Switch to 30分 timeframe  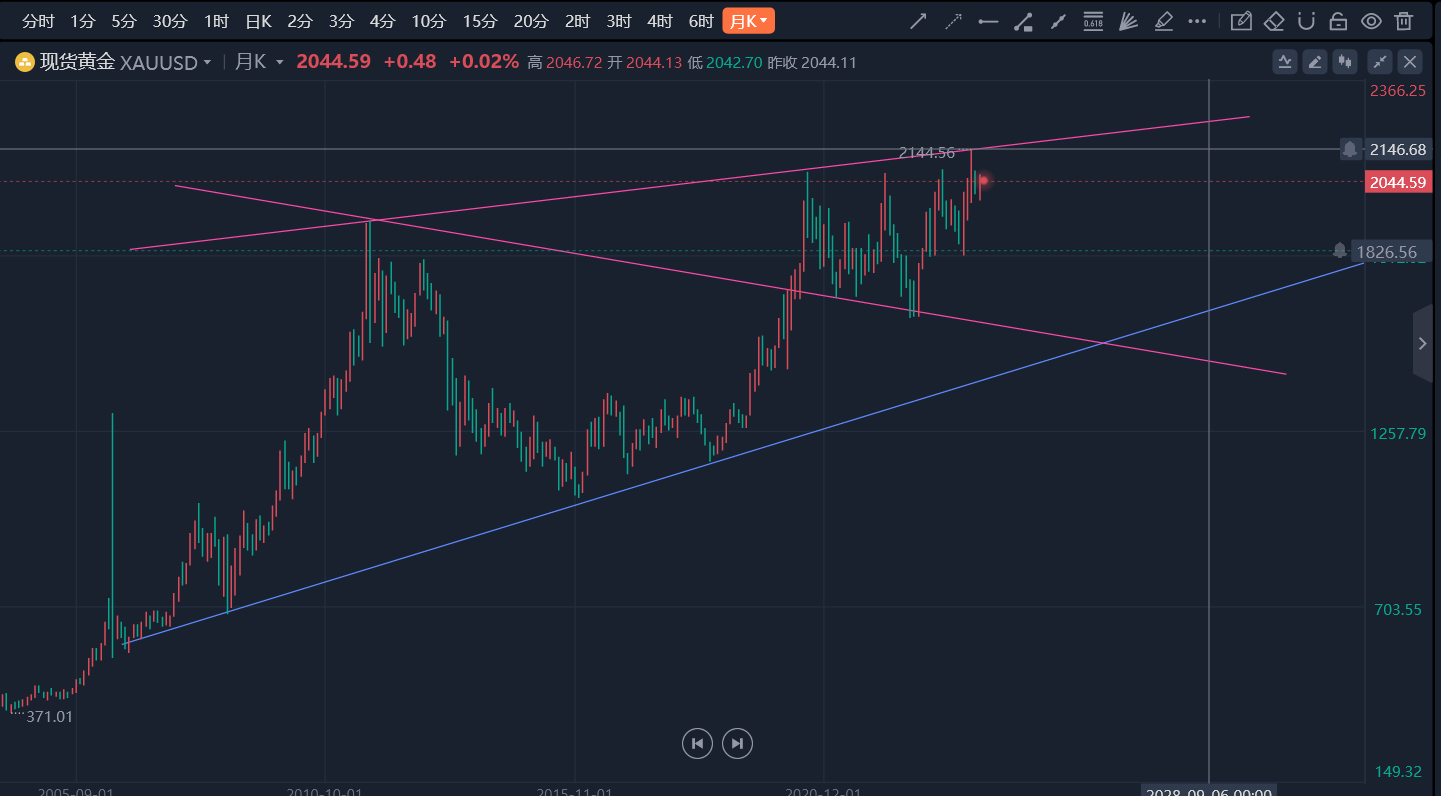[170, 21]
